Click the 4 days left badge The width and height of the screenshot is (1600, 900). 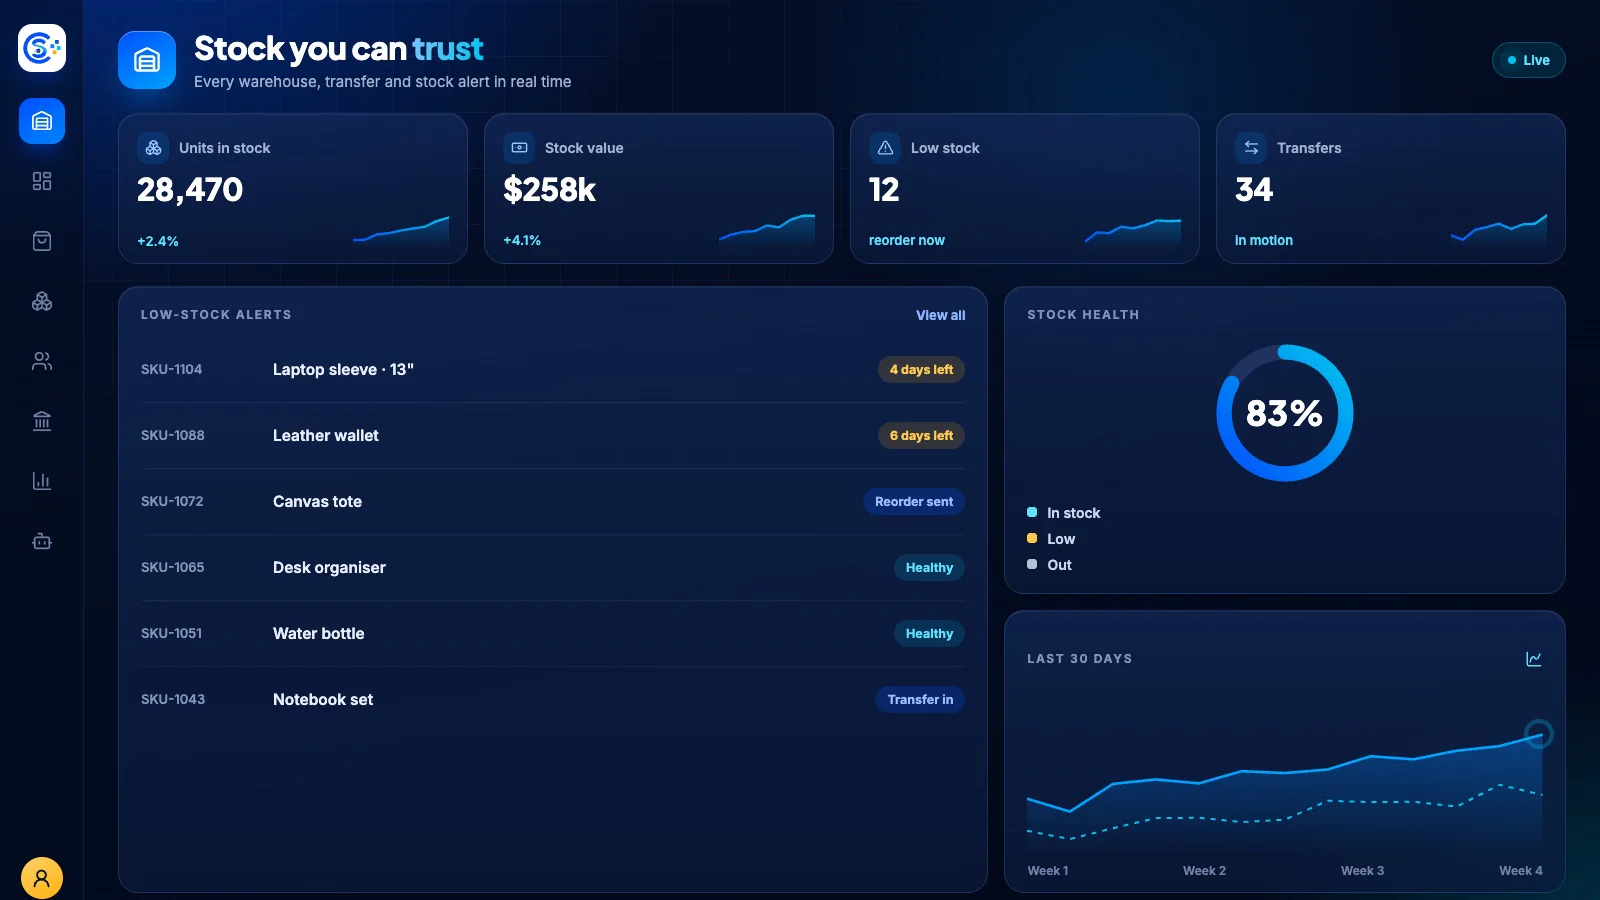(x=921, y=370)
